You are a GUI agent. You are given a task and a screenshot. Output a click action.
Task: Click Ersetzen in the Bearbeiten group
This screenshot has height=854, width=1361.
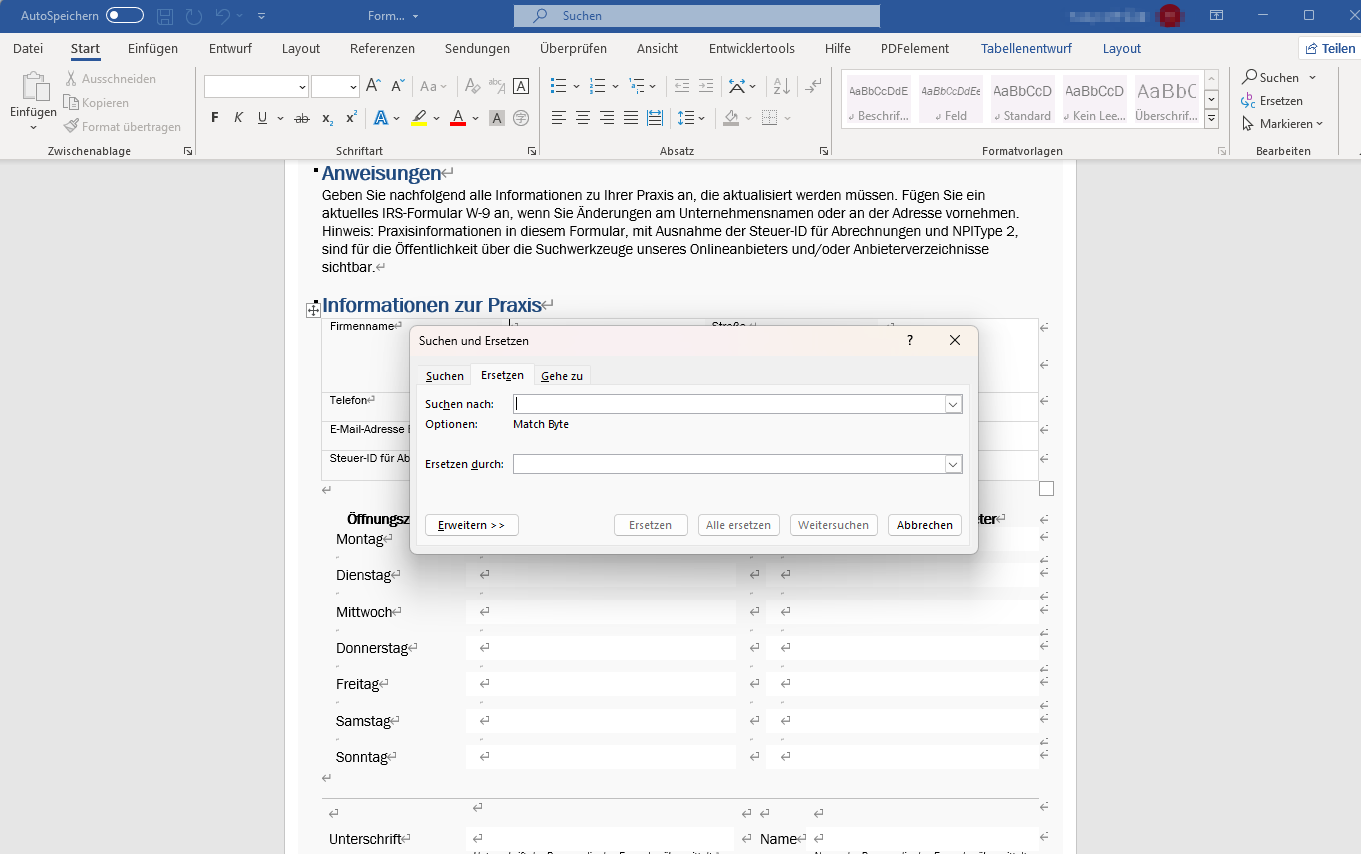[x=1272, y=101]
